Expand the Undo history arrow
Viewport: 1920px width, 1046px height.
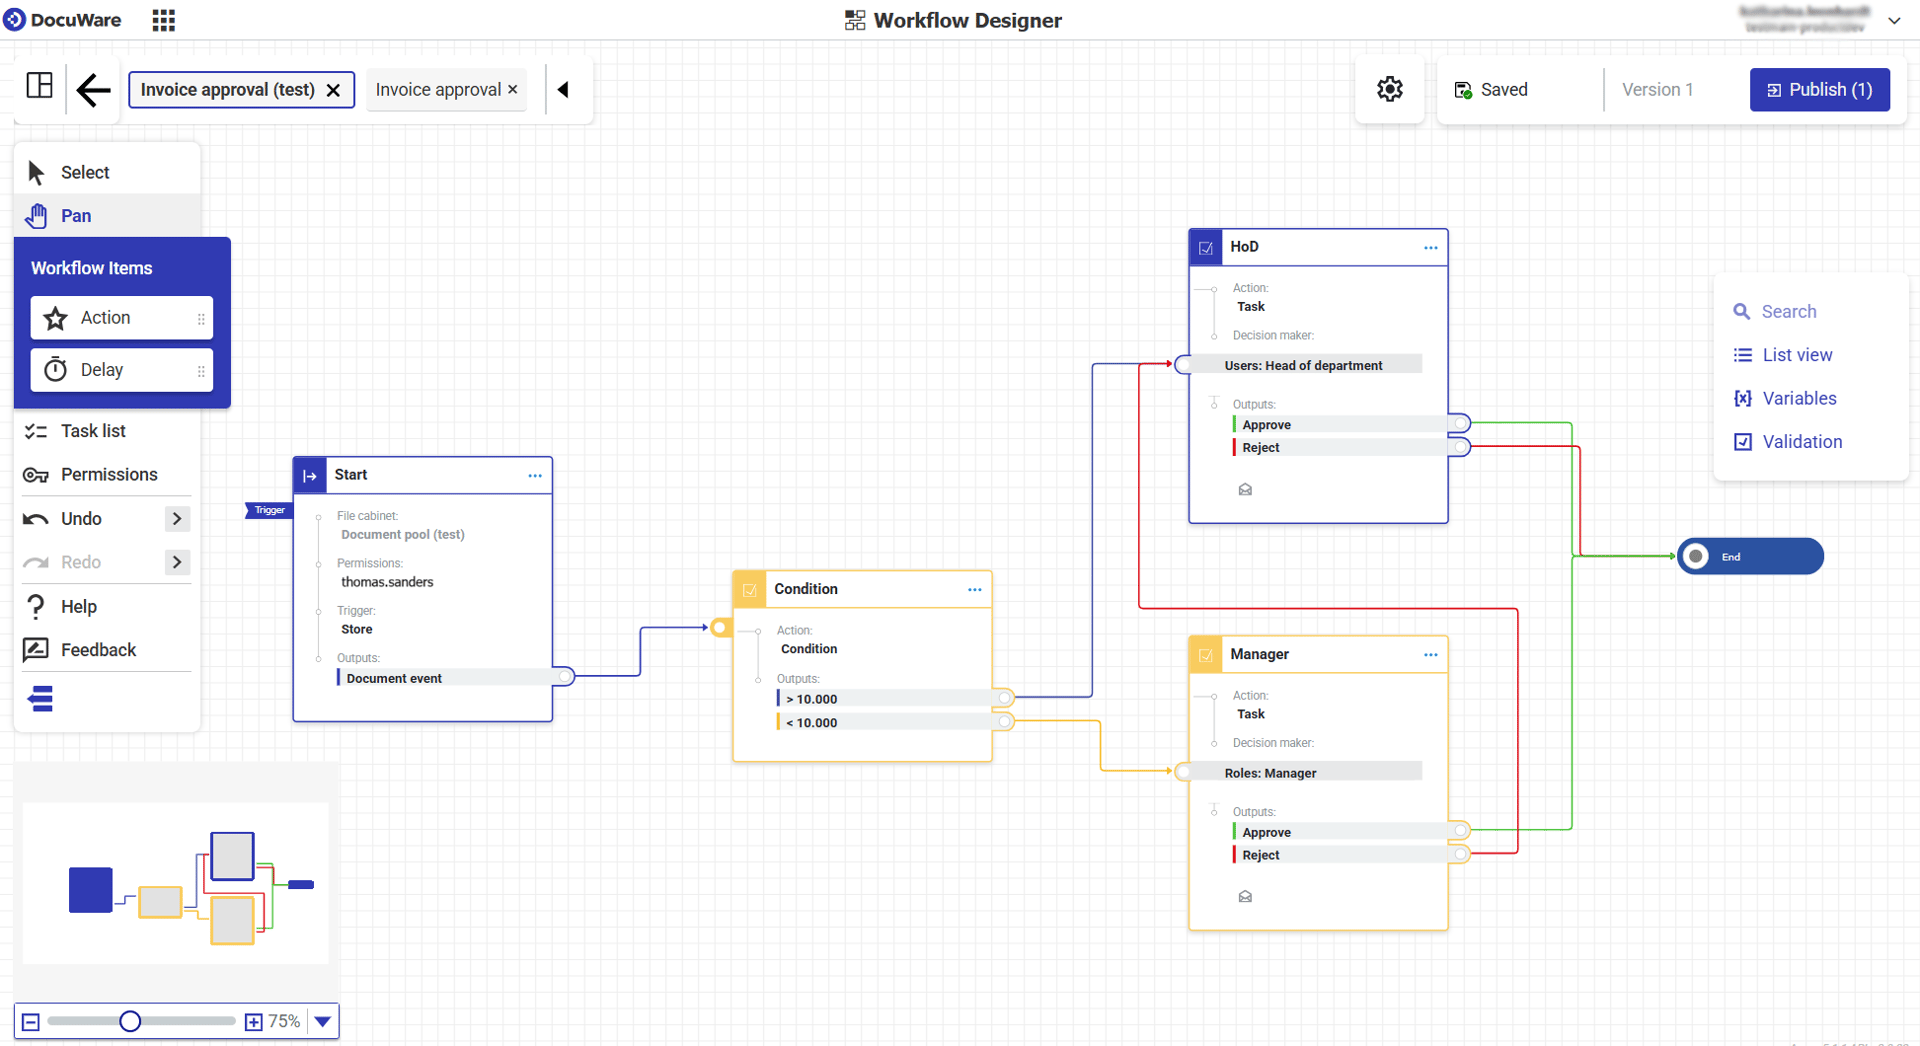click(177, 518)
